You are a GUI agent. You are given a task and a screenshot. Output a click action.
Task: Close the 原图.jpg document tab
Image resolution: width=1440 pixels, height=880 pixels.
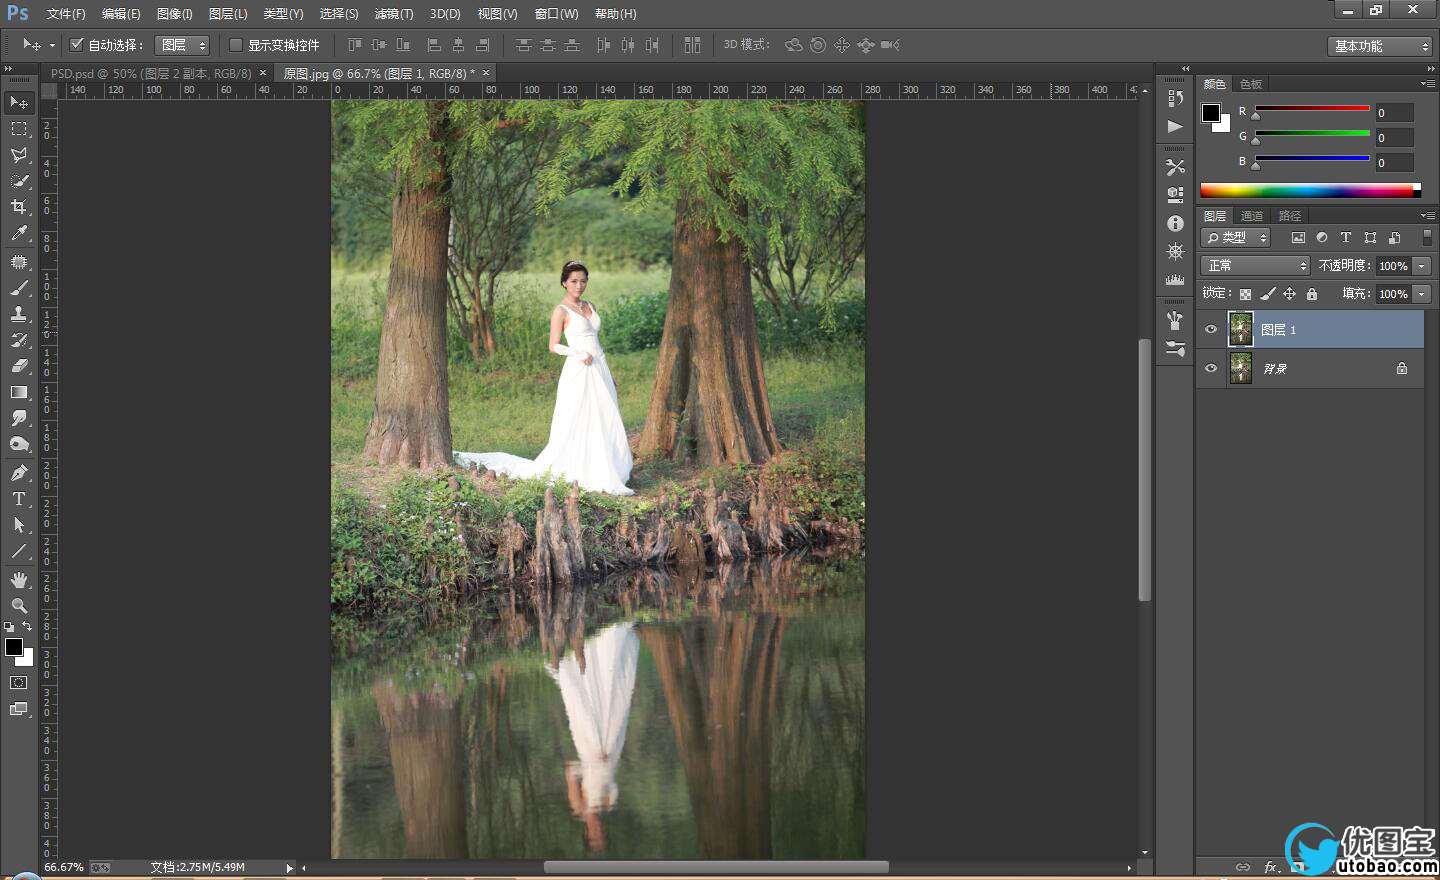coord(486,73)
